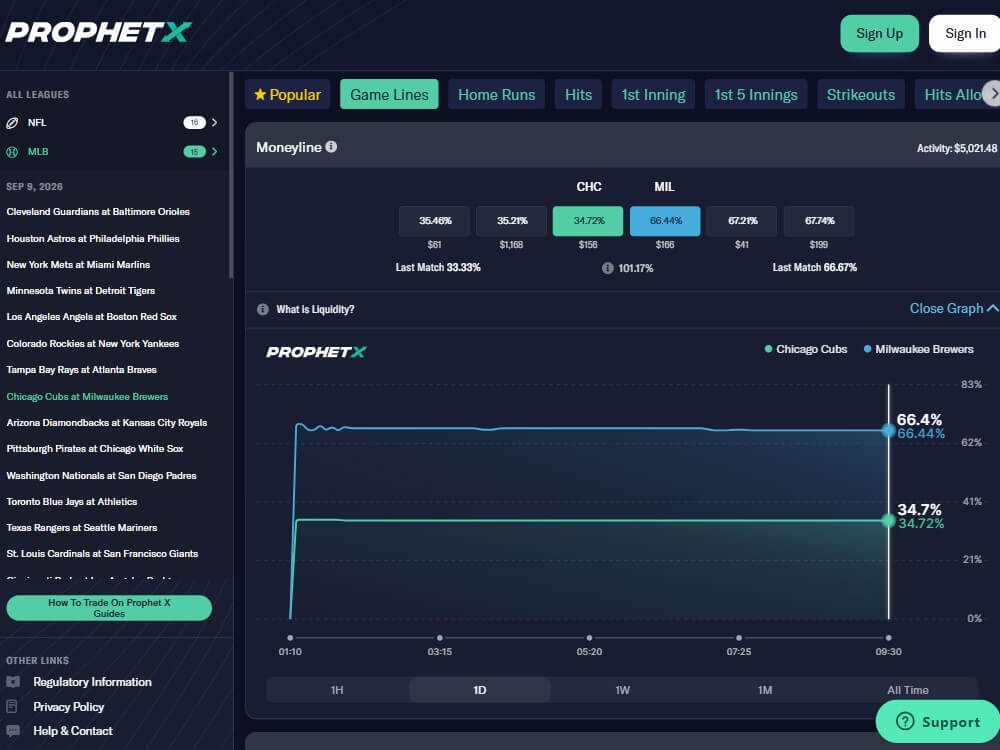The height and width of the screenshot is (750, 1000).
Task: Click Brewers 66.44% graph data point
Action: (888, 430)
